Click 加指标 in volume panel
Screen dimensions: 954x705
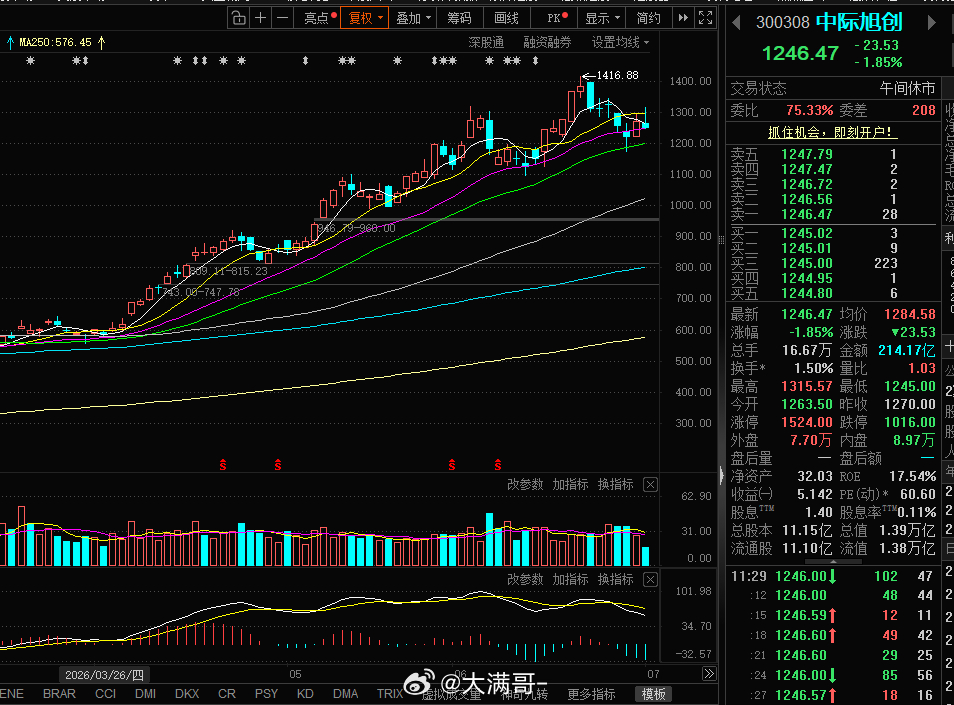point(570,485)
